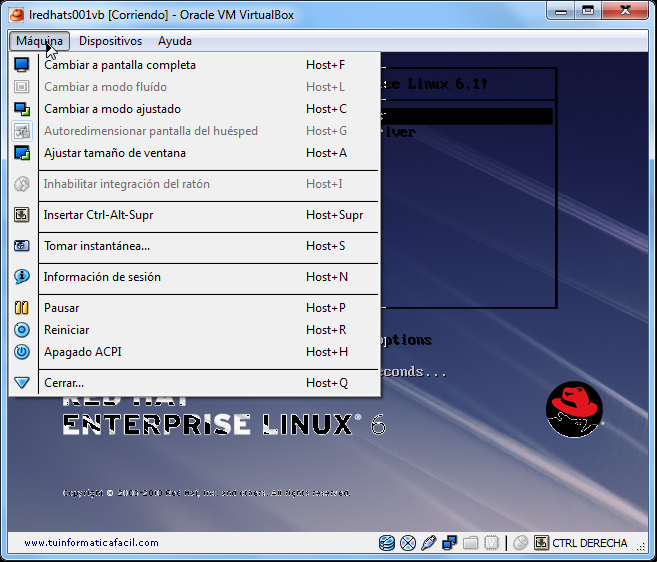Viewport: 657px width, 562px height.
Task: Click the blue triangle close icon beside Cerrar
Action: tap(22, 383)
